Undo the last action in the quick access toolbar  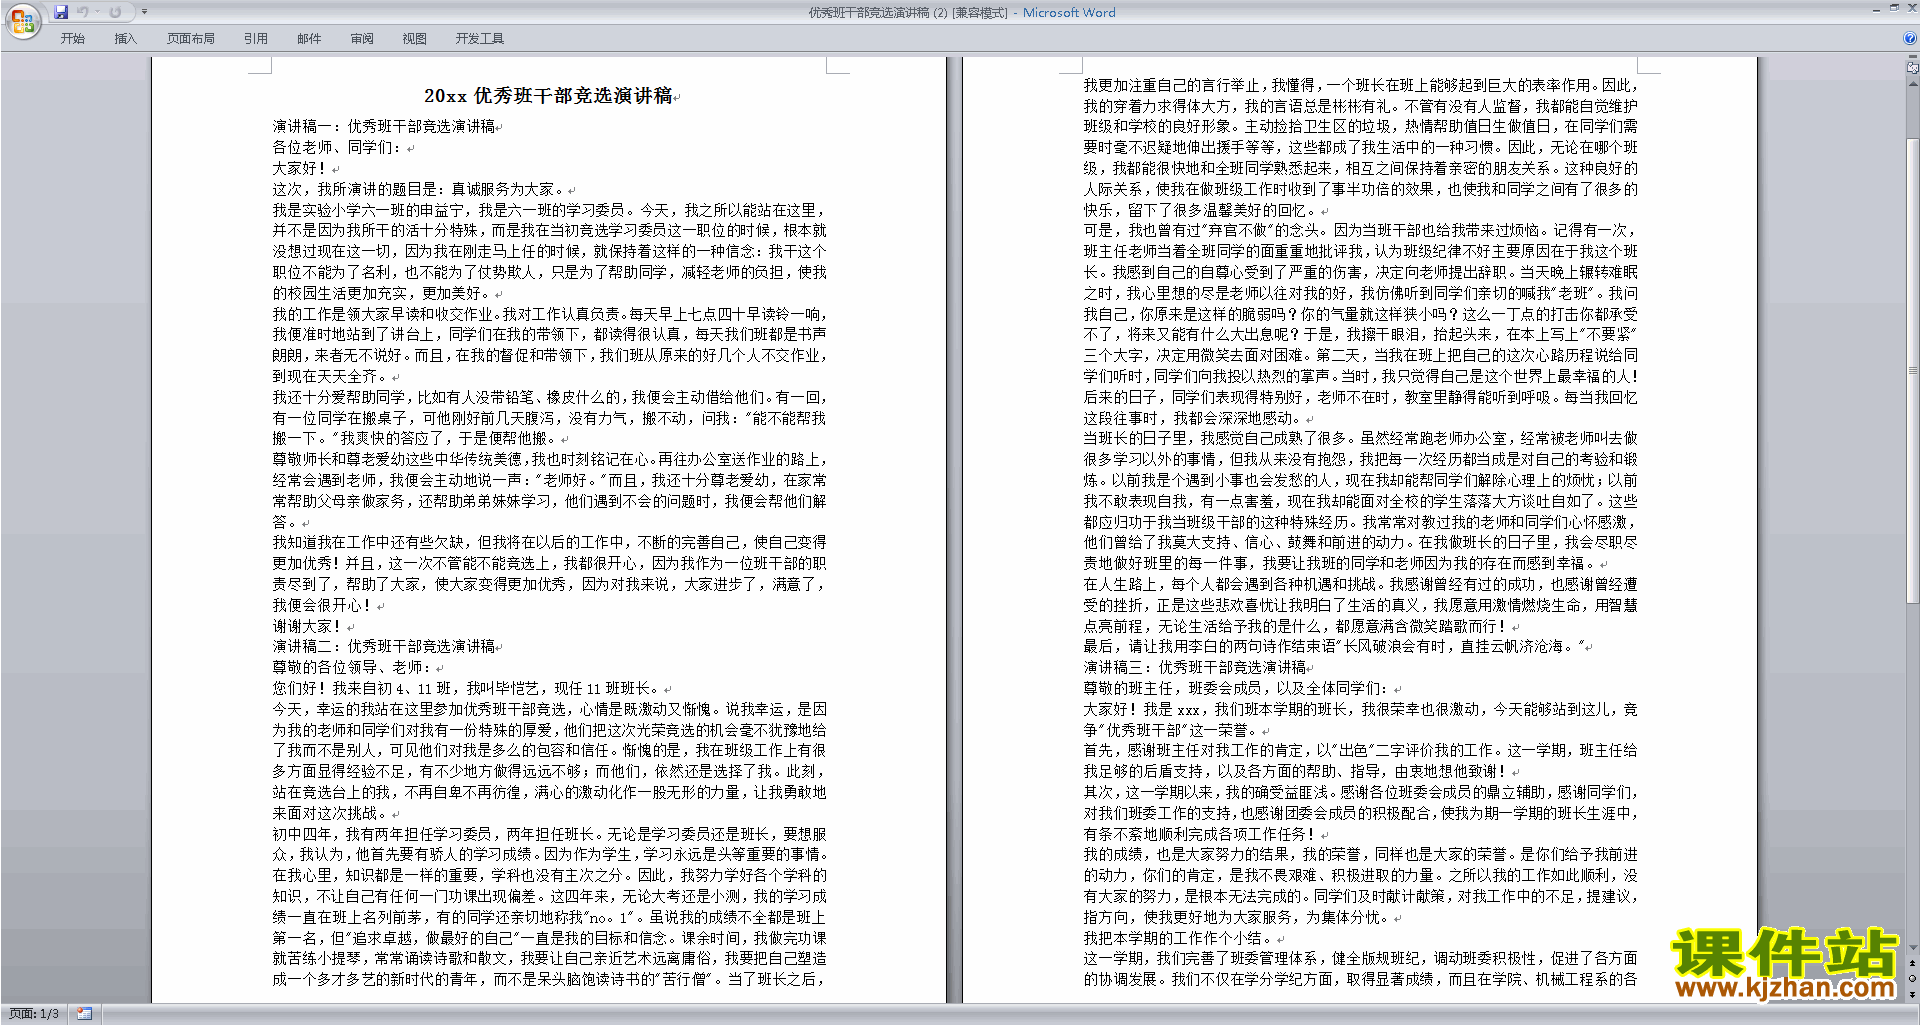(82, 12)
